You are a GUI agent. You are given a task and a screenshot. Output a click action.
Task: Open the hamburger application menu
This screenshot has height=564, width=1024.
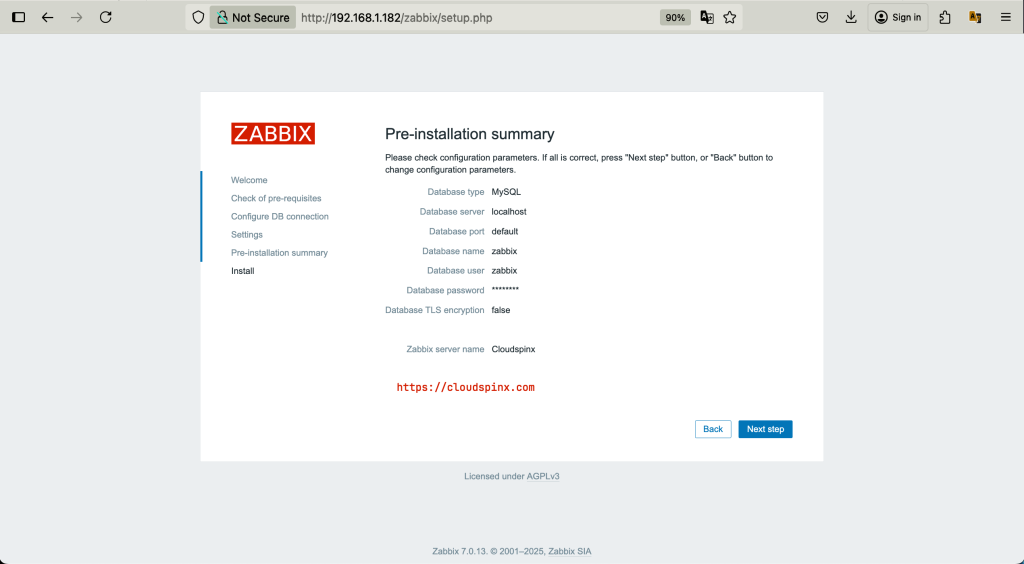click(1006, 18)
